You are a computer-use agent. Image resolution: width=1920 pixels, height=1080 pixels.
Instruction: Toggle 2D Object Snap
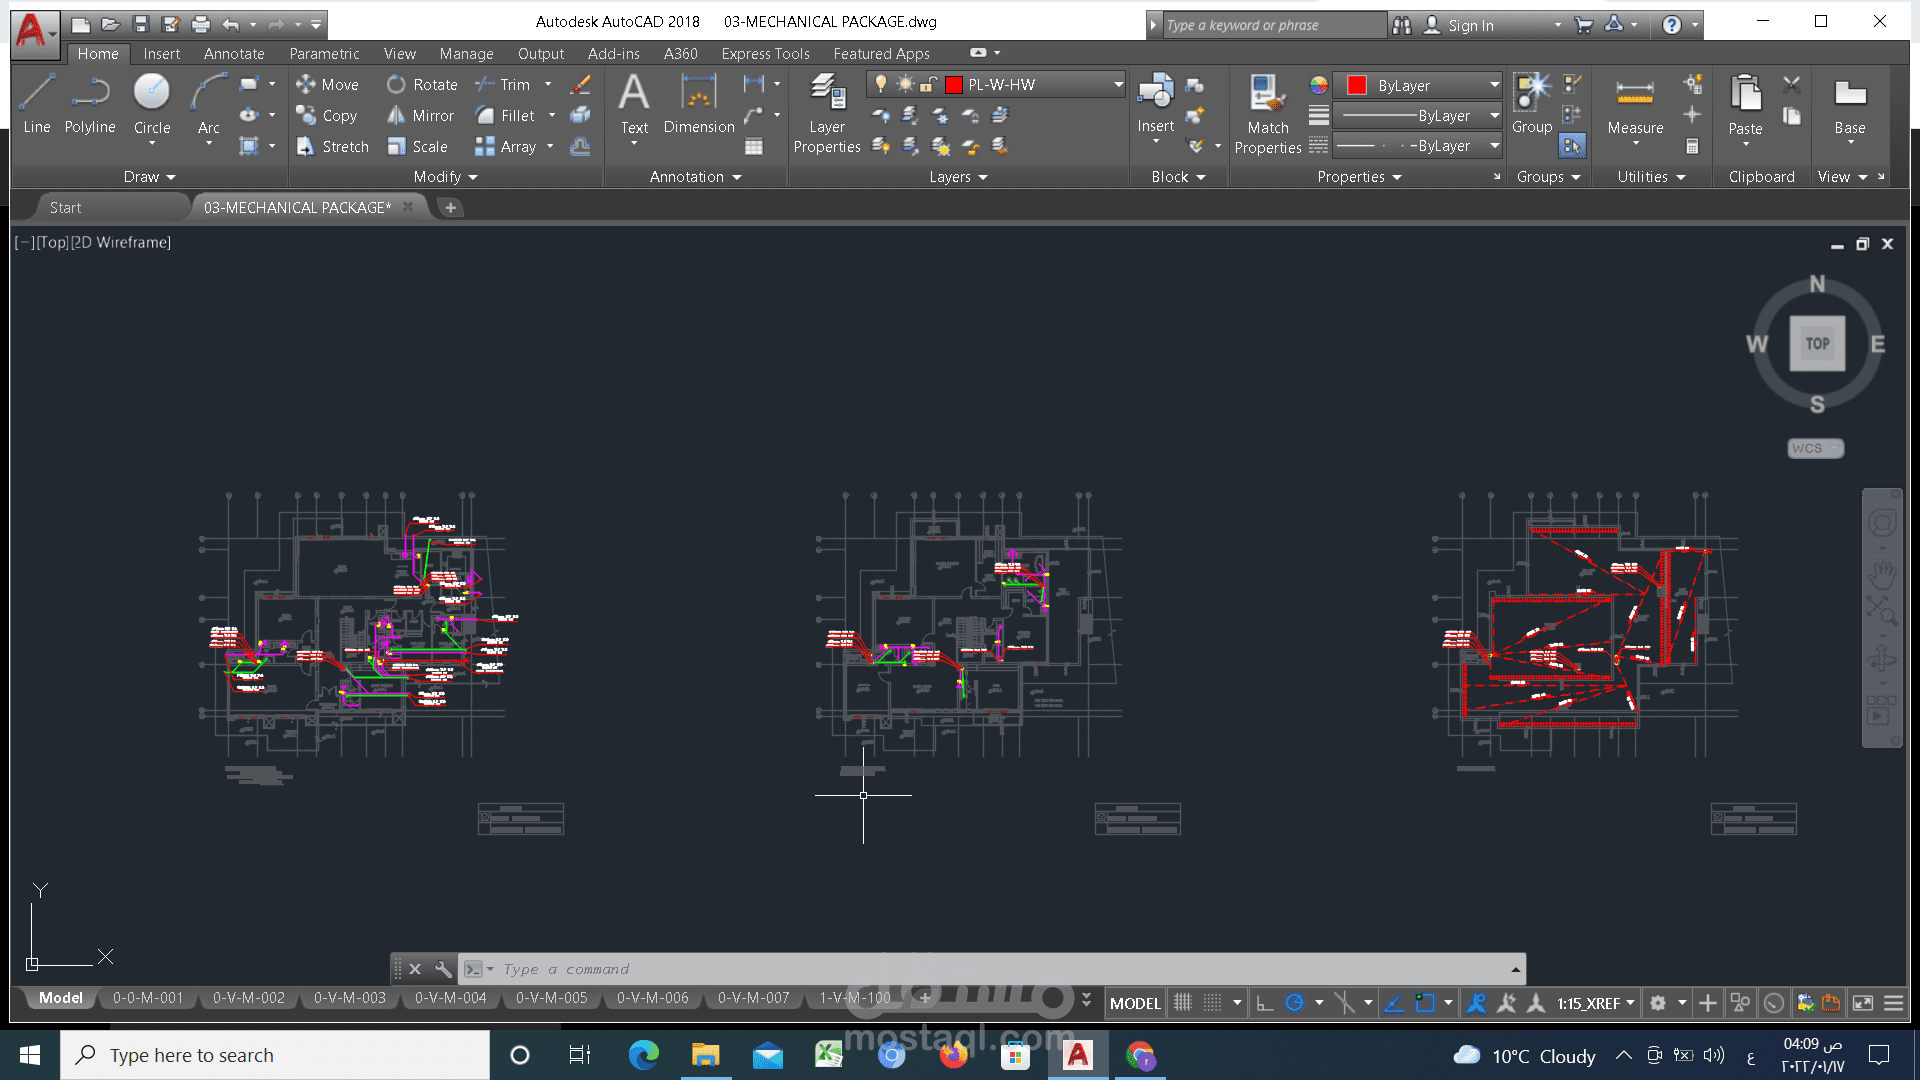tap(1425, 1002)
